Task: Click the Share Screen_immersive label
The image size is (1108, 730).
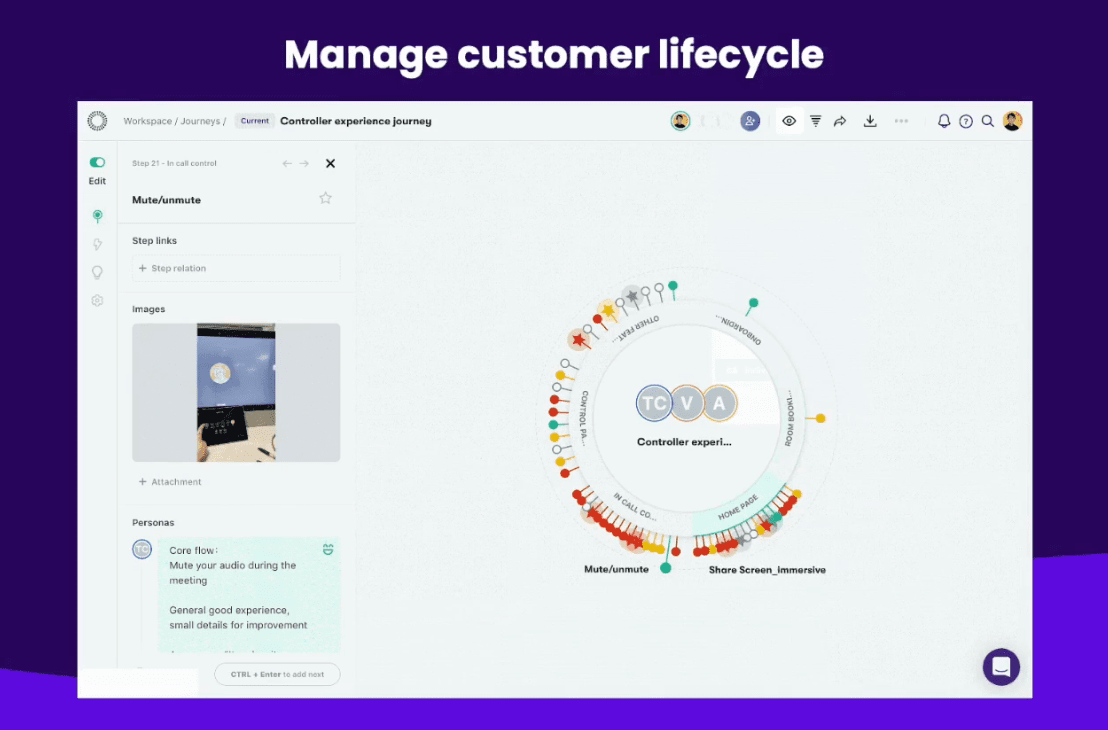Action: pos(767,570)
